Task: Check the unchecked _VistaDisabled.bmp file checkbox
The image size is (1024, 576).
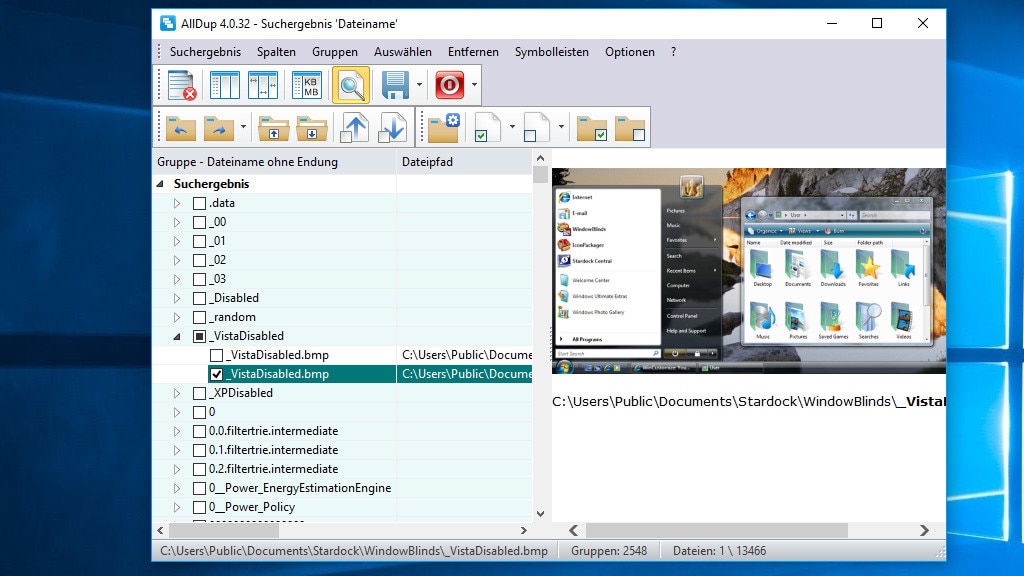Action: 217,355
